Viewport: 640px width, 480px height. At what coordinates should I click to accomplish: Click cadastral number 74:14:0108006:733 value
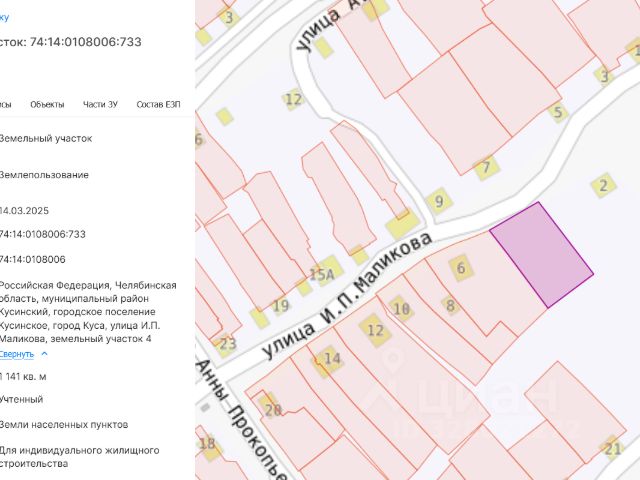click(x=42, y=234)
